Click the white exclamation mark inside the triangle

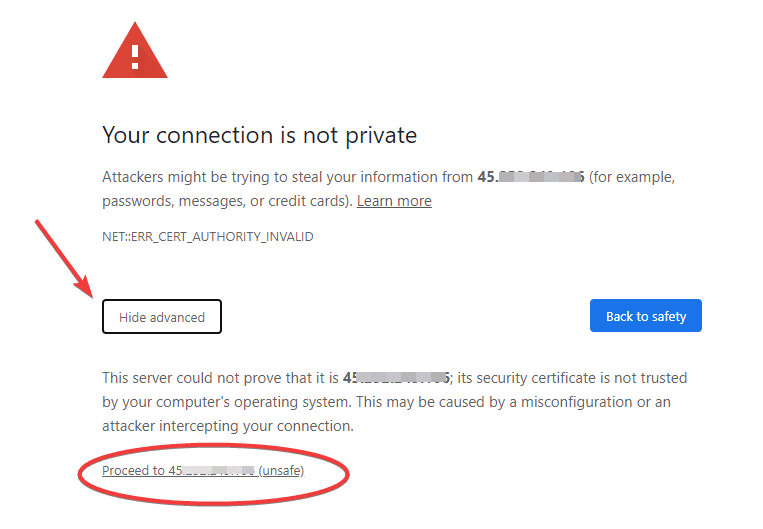[x=135, y=52]
